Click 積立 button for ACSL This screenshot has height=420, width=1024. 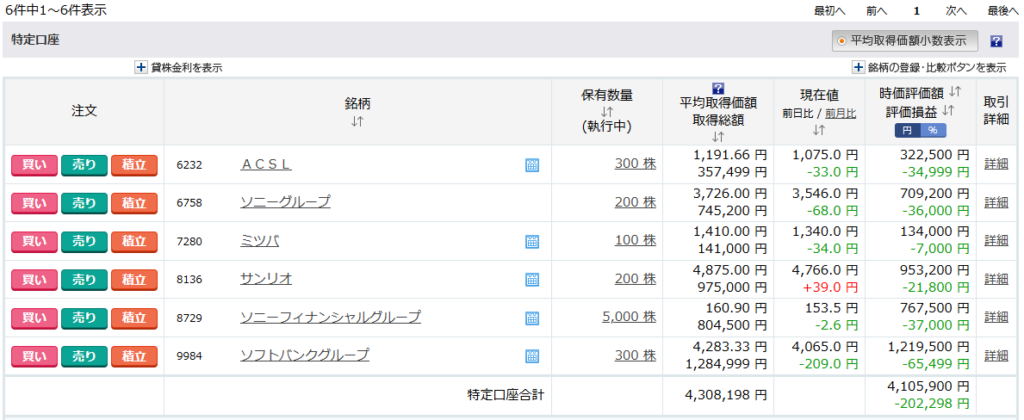point(134,165)
